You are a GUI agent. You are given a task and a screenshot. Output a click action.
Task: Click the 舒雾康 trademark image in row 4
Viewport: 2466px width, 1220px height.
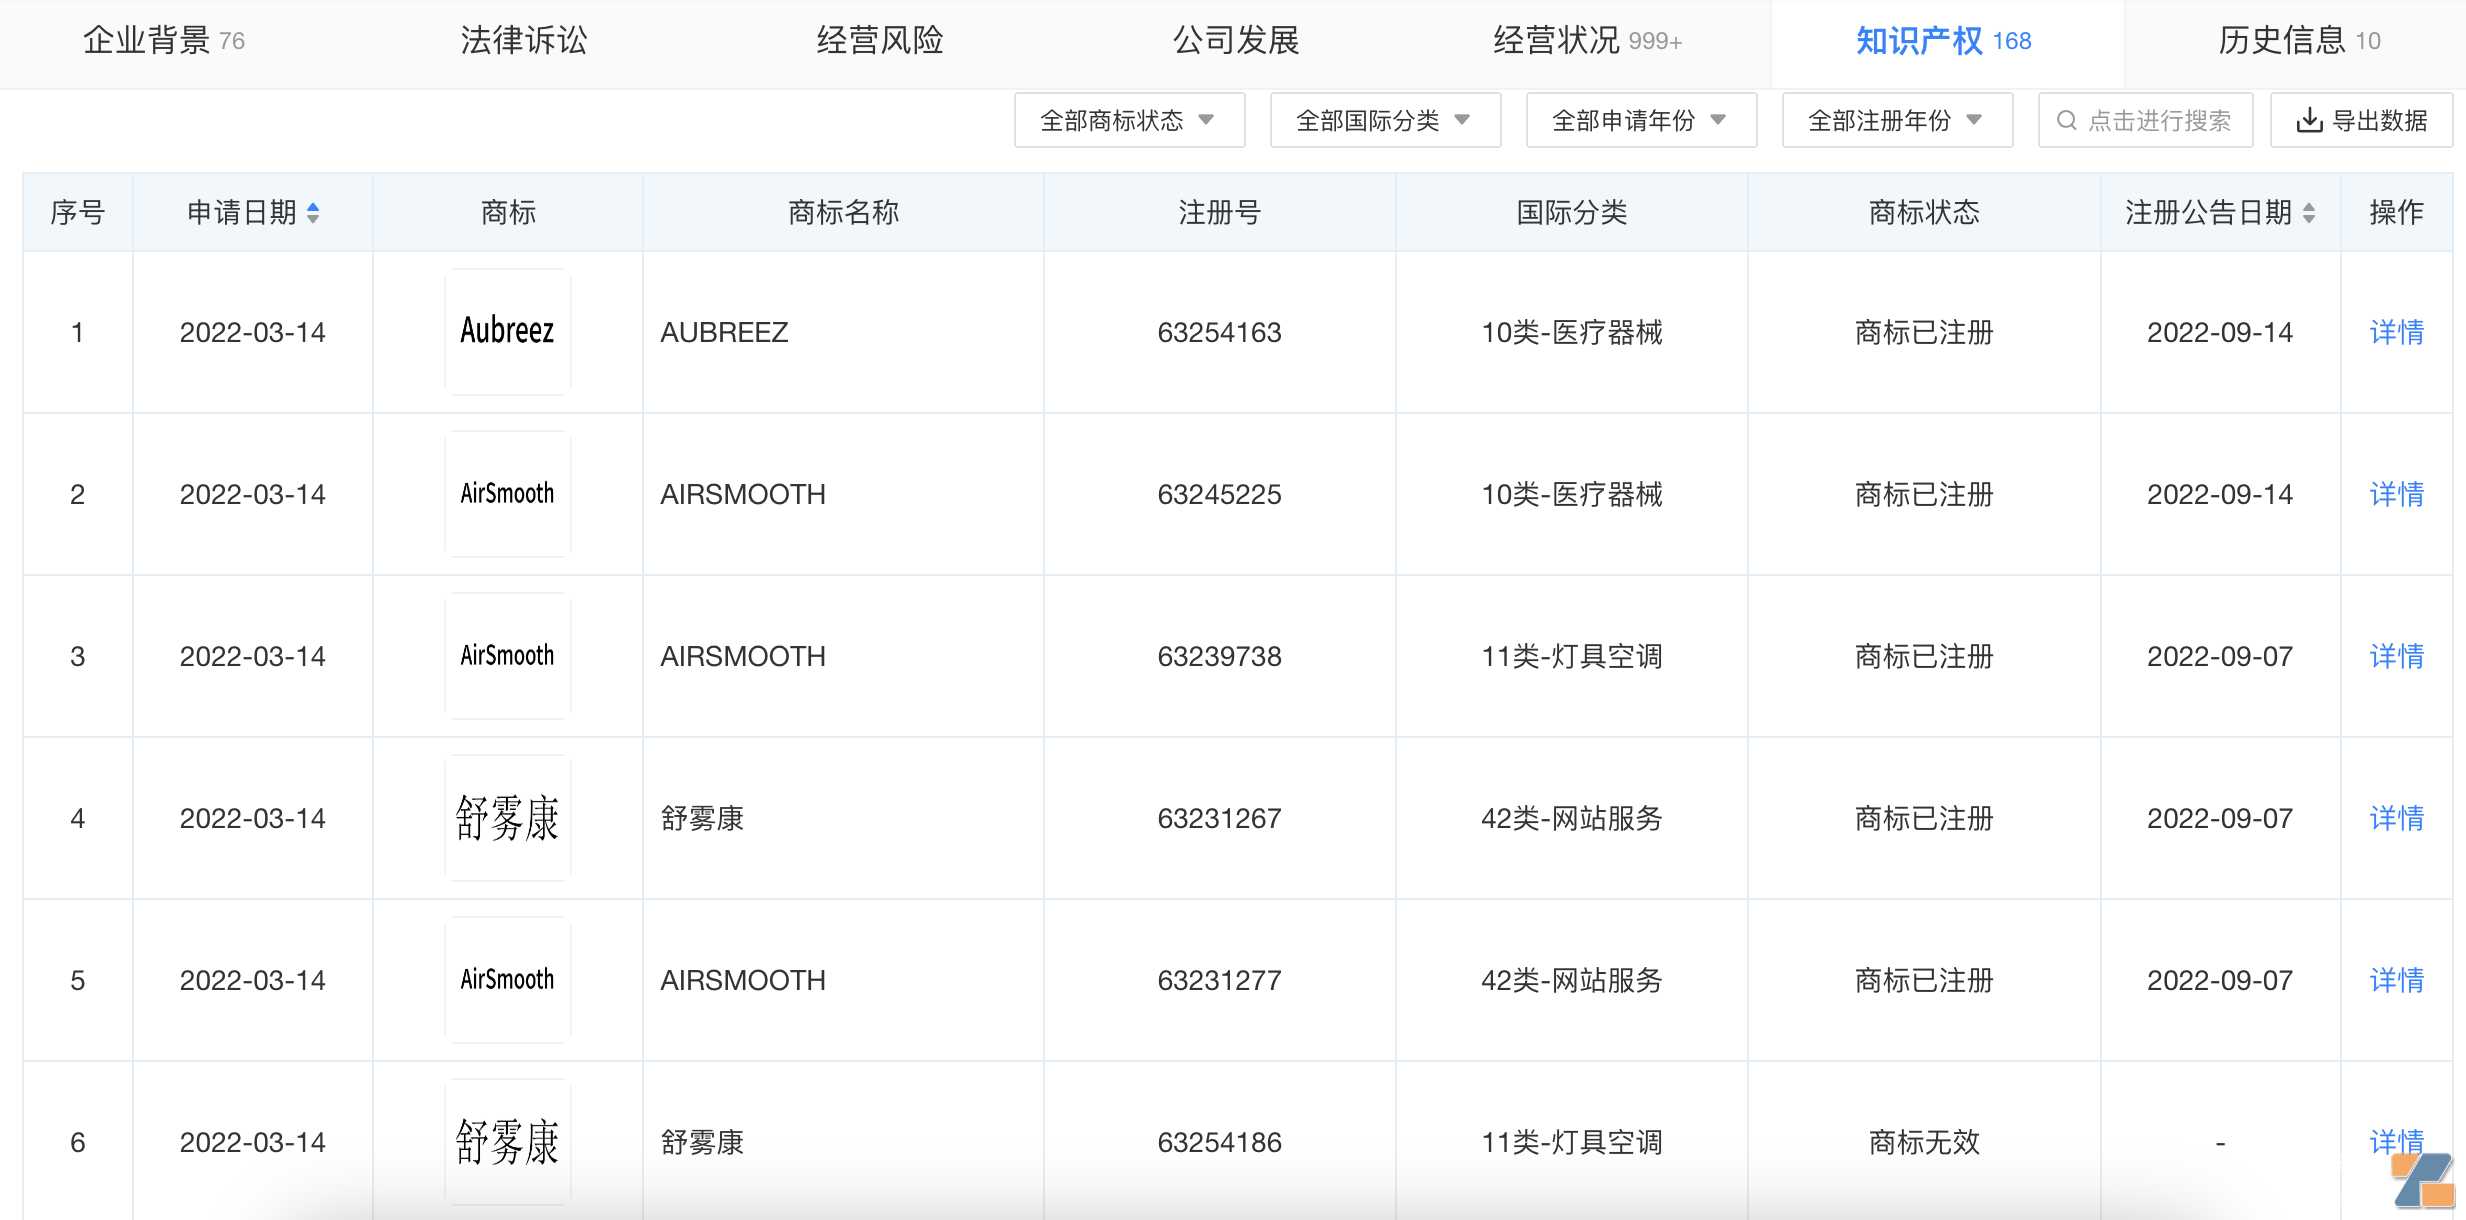click(x=507, y=818)
